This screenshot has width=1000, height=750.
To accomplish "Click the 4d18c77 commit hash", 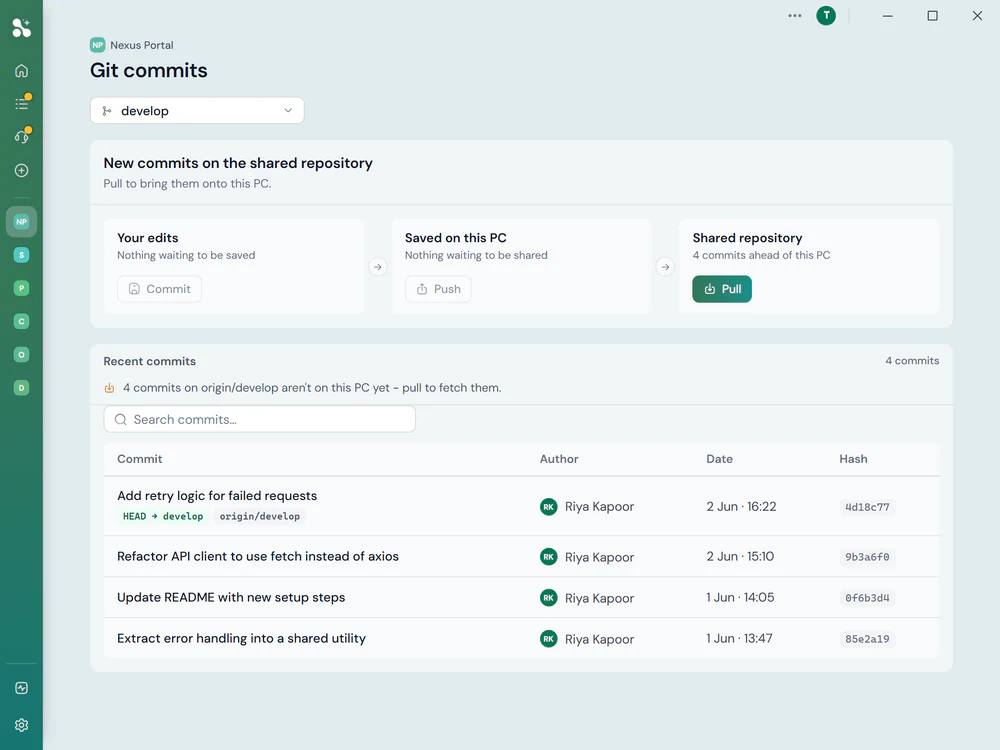I will [867, 507].
